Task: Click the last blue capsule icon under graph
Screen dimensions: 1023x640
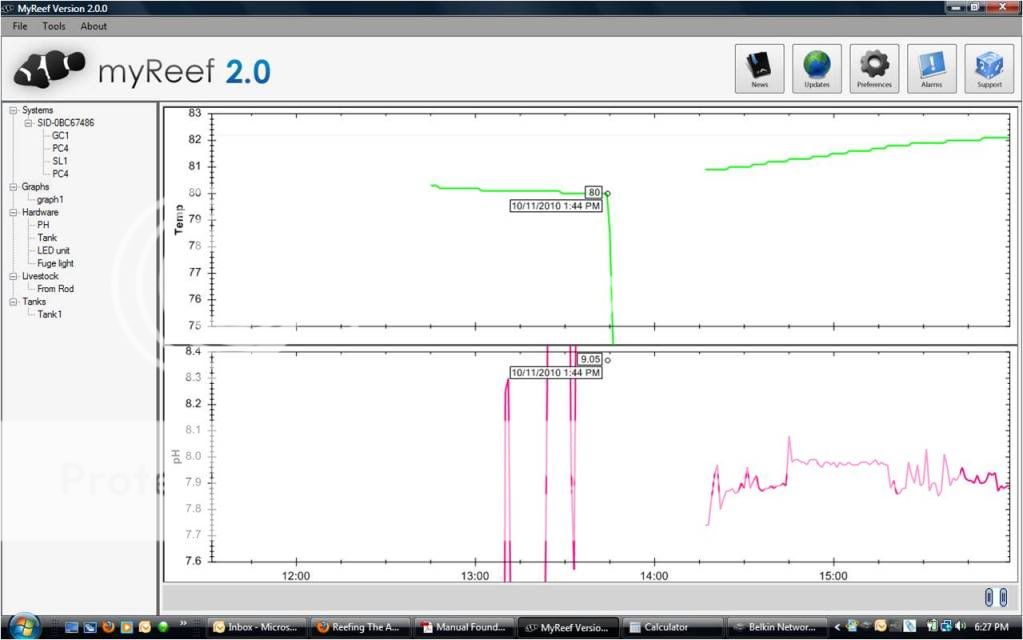Action: click(1003, 597)
